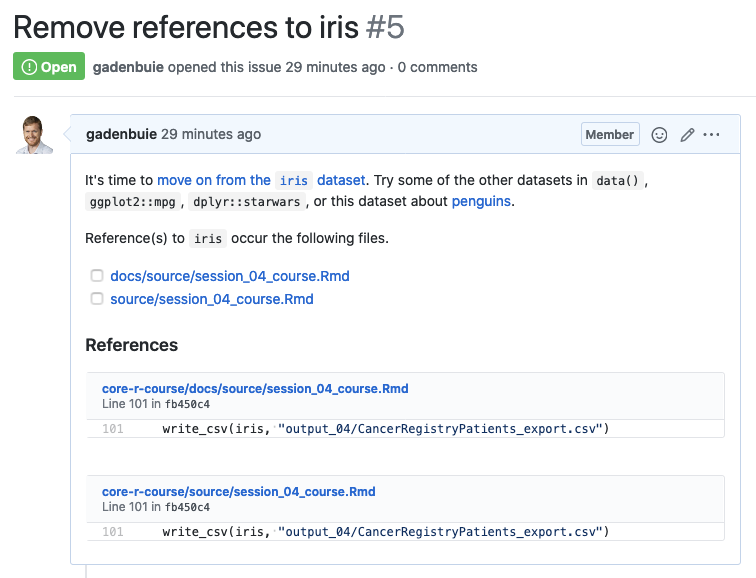The width and height of the screenshot is (756, 578).
Task: Add an emoji reaction to the comment
Action: (x=659, y=135)
